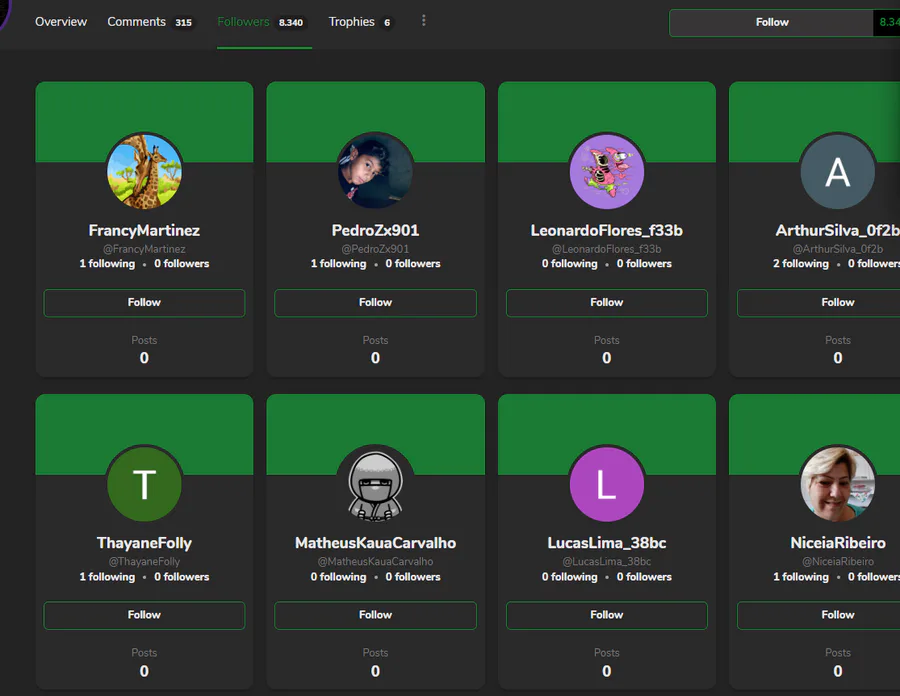Open LeonardoFlores_f33b purple avatar

[607, 171]
